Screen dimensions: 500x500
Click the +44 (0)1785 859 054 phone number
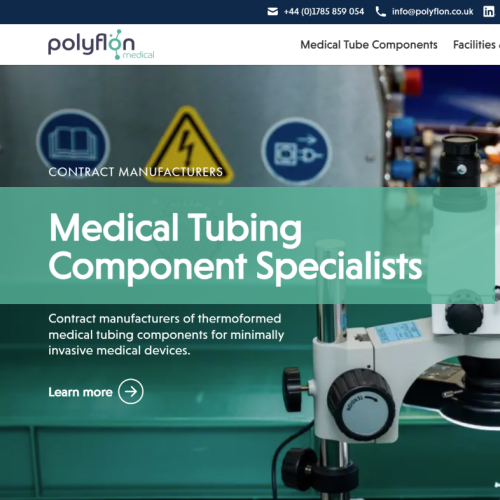324,12
